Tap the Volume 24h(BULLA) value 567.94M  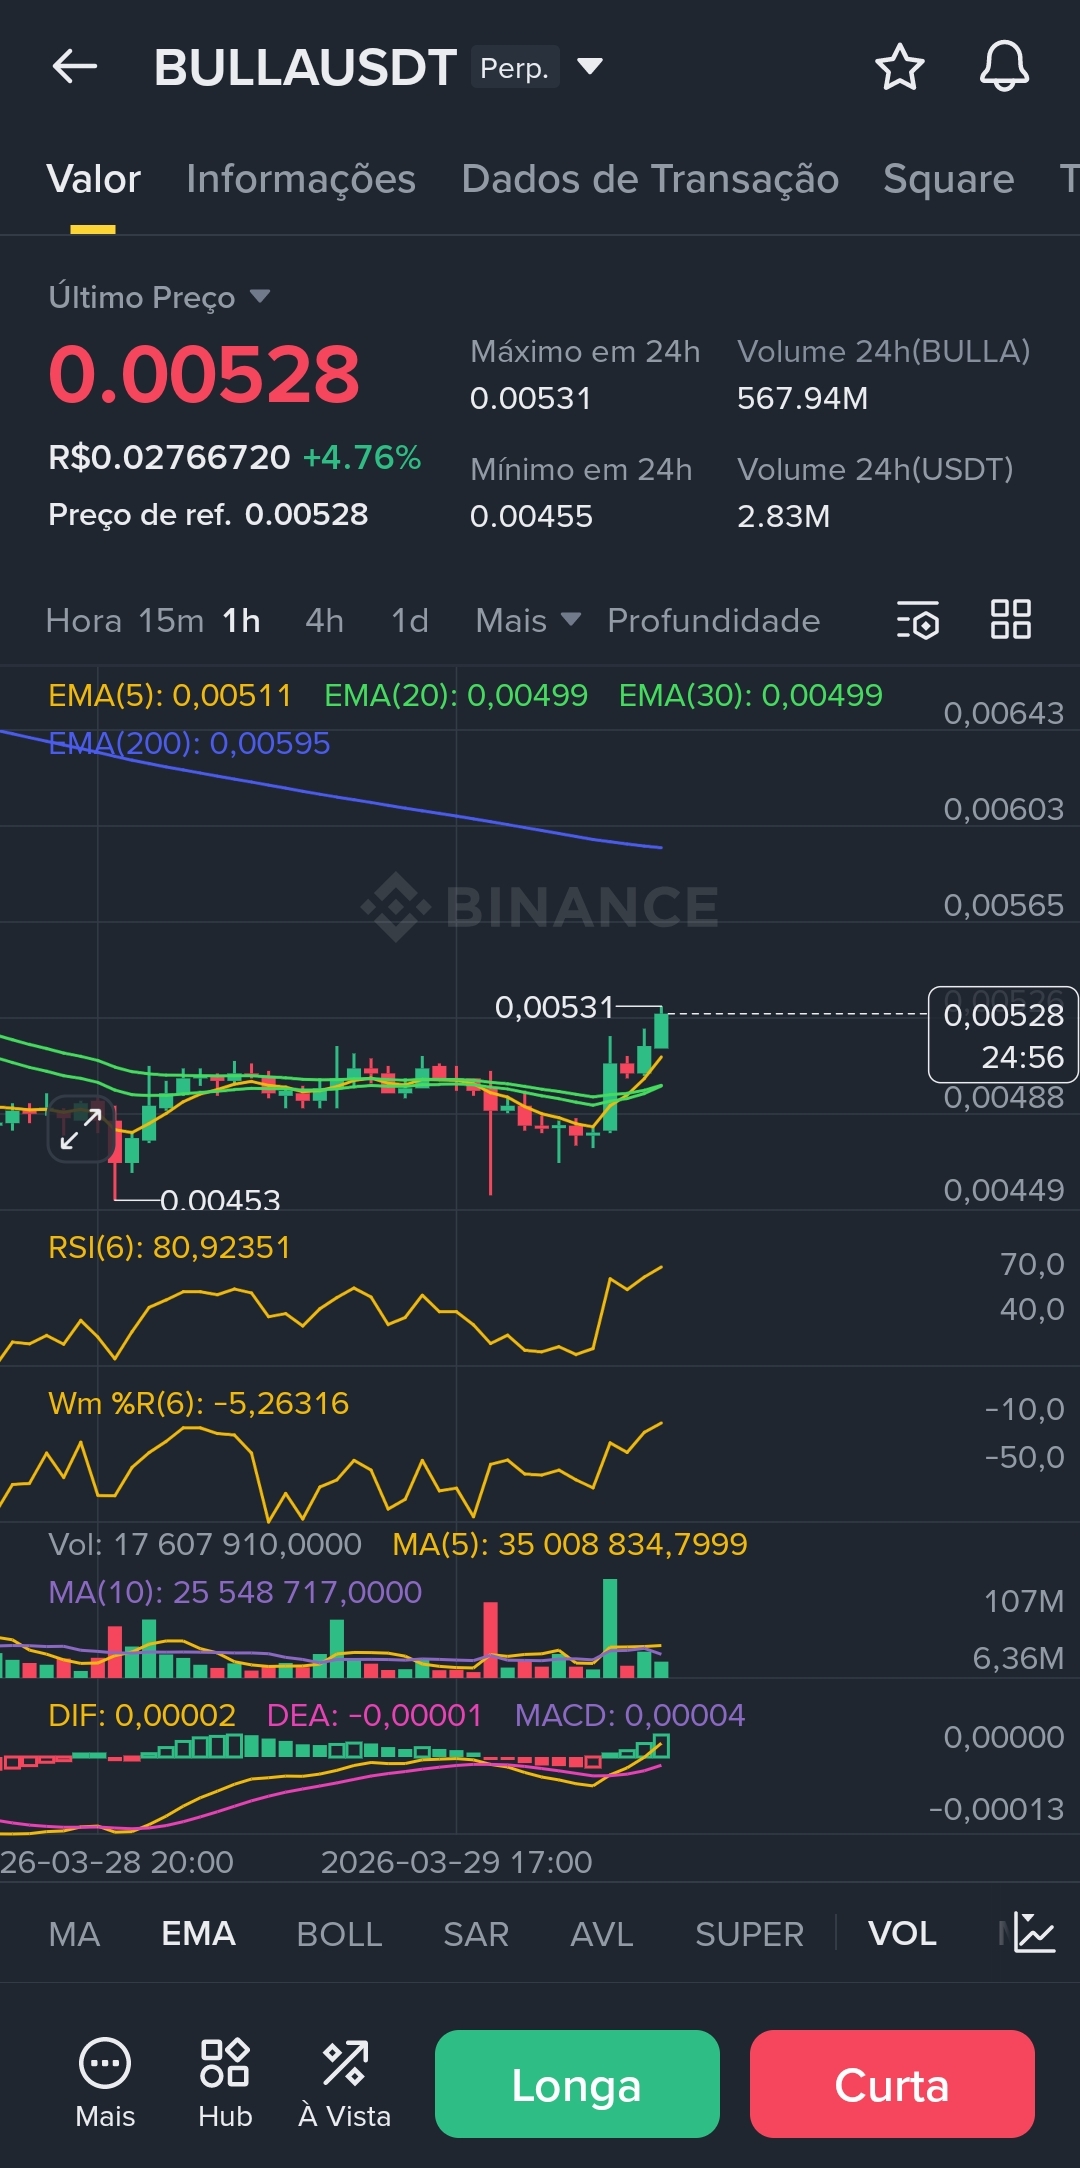point(803,398)
